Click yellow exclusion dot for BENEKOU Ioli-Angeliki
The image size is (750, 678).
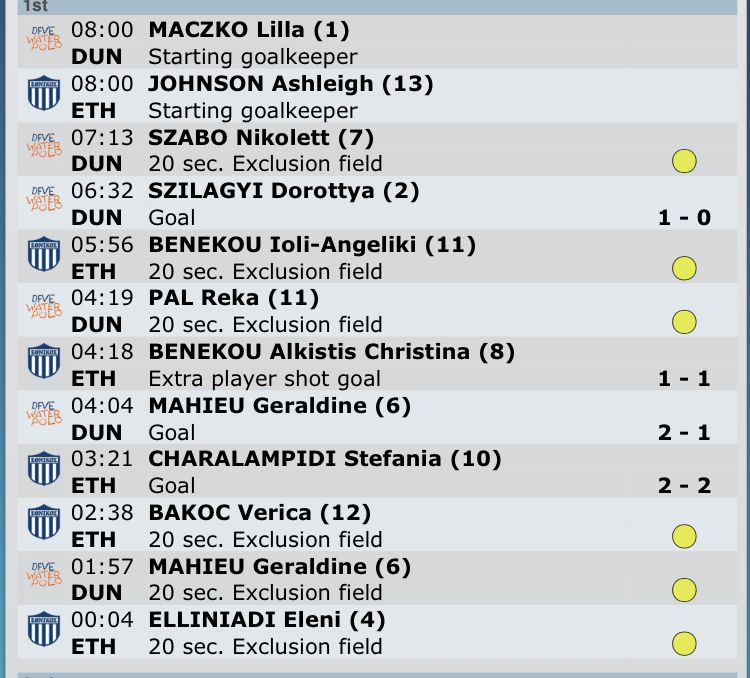[x=684, y=269]
